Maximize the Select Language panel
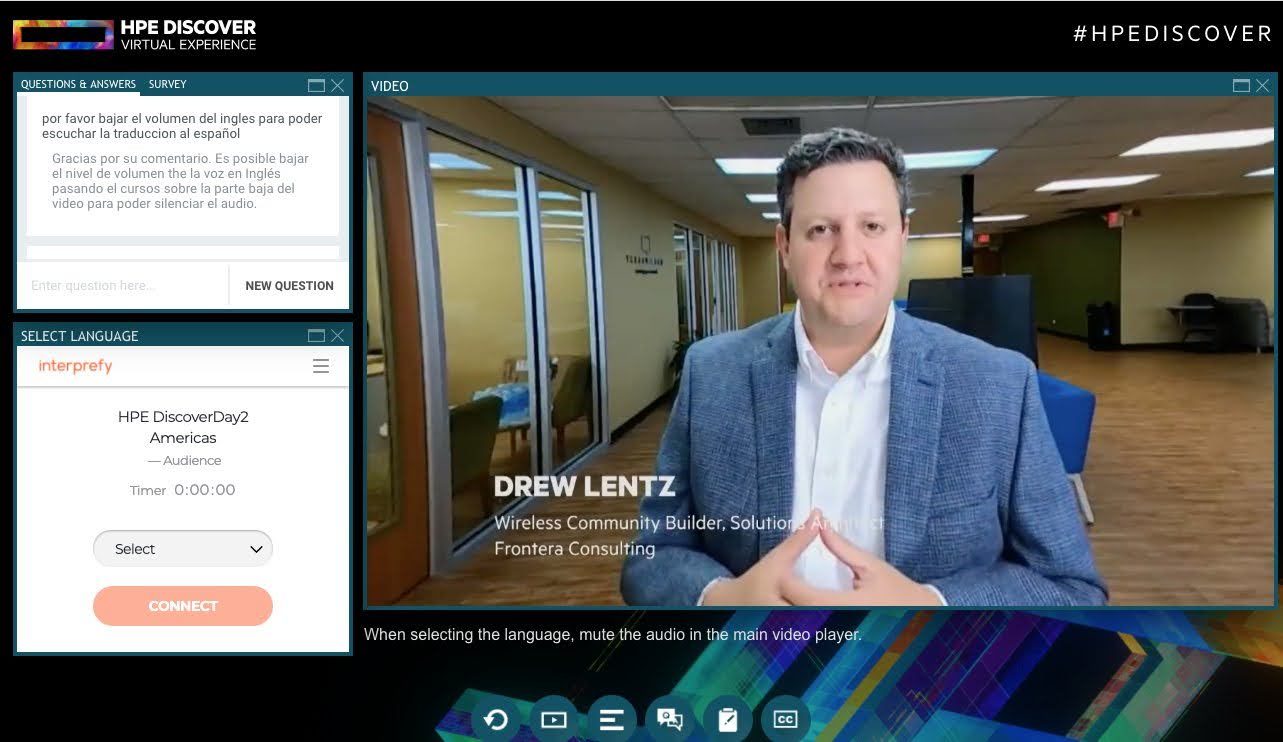The height and width of the screenshot is (742, 1283). 316,336
